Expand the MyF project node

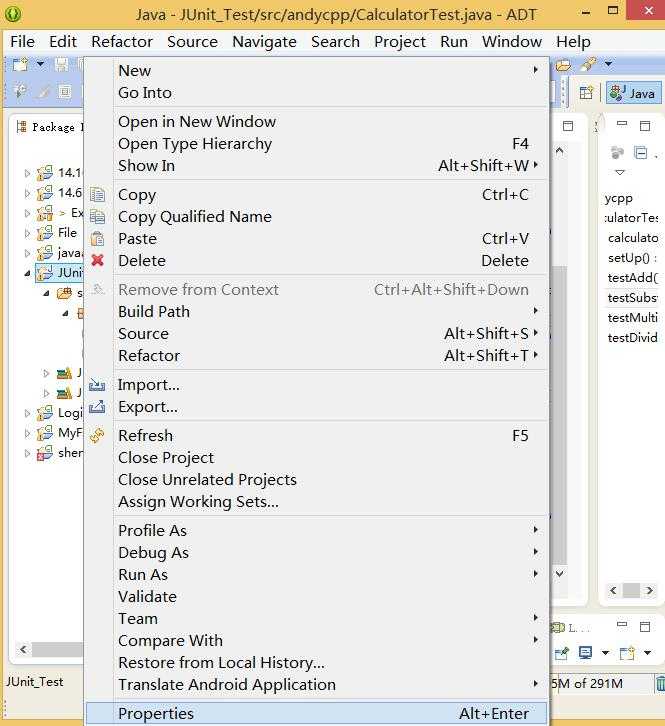(27, 433)
